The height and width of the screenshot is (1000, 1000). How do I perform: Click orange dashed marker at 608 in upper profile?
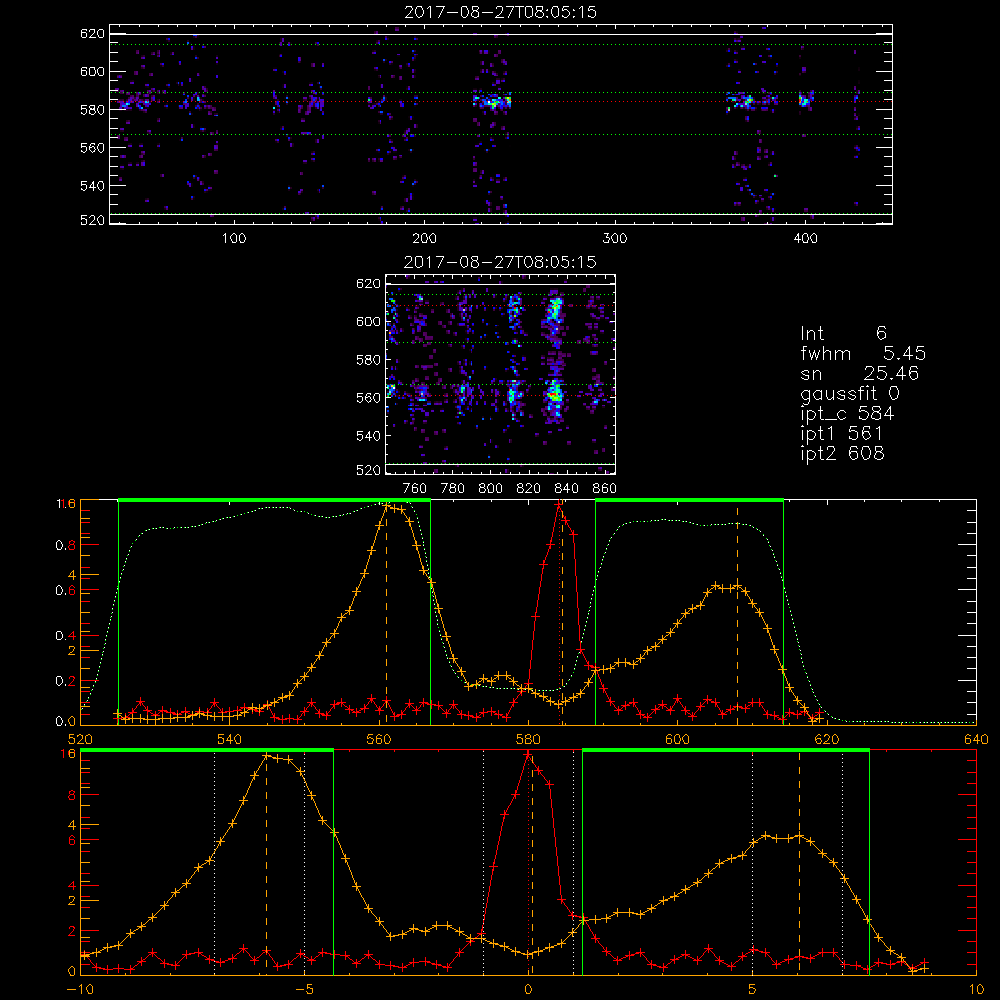[737, 614]
